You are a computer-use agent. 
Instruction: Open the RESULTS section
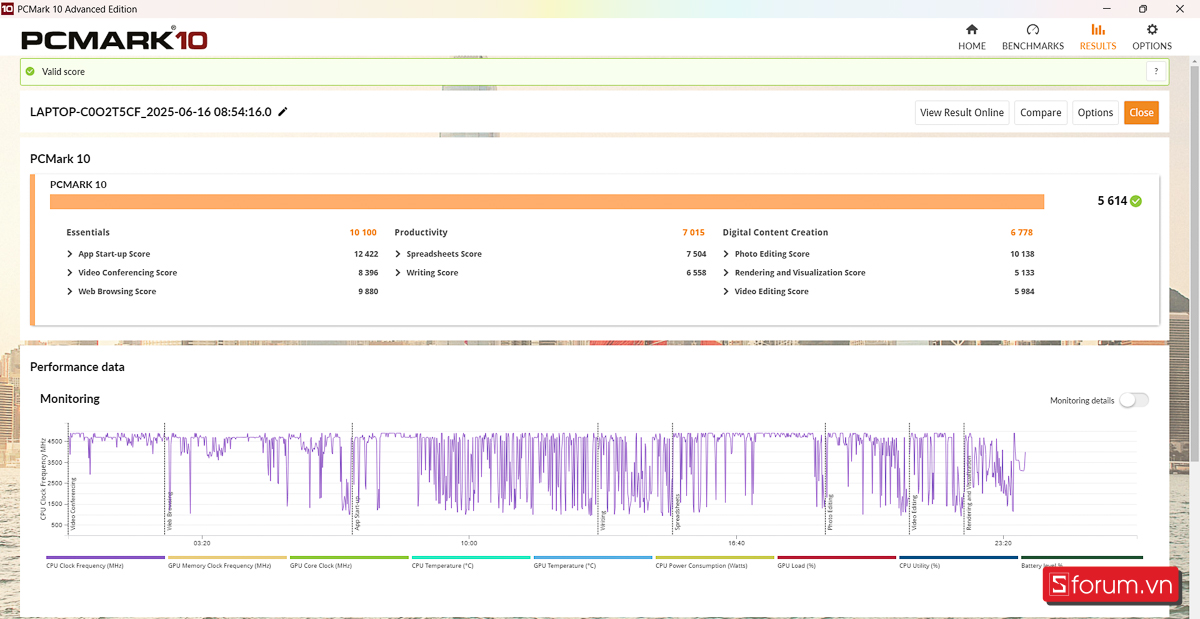(1097, 37)
